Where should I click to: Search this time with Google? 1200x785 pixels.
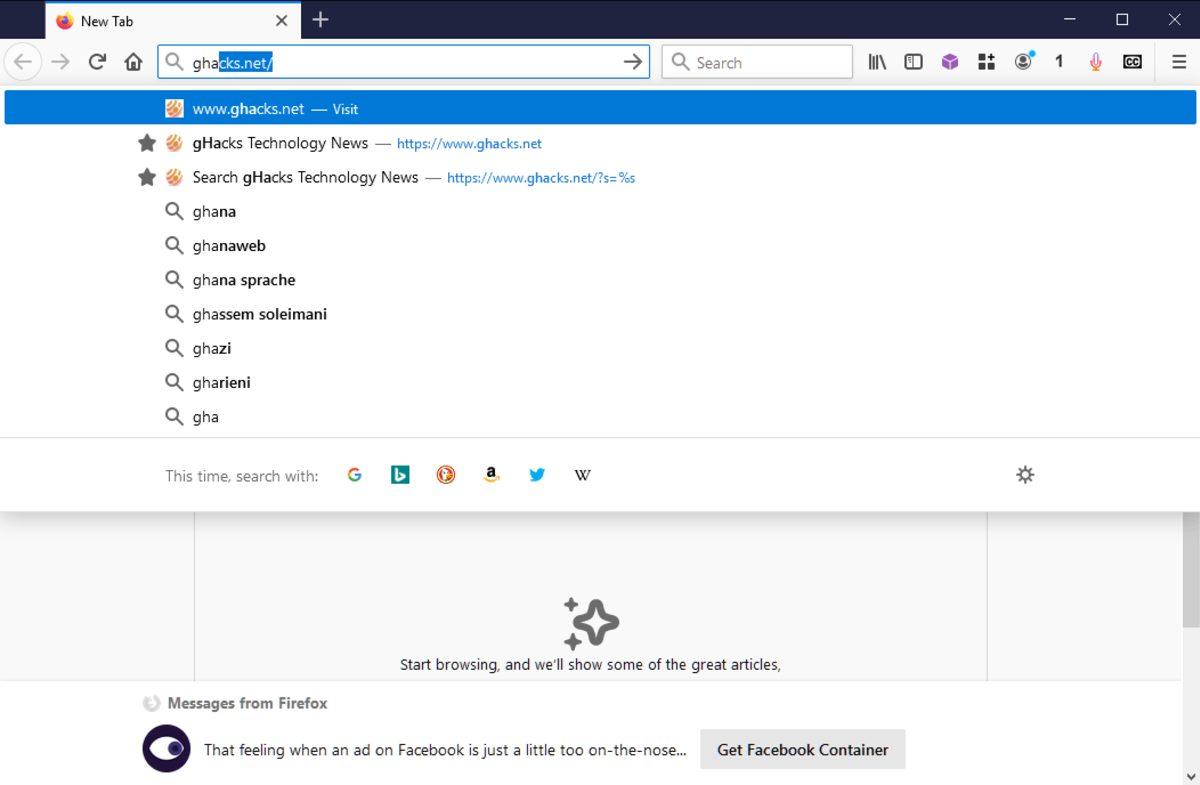click(x=354, y=474)
